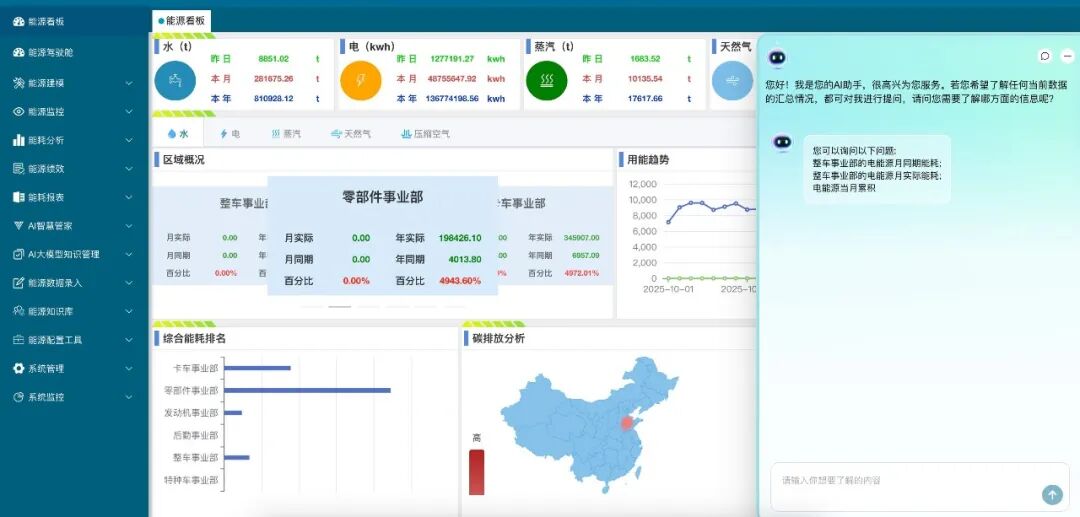Click robot avatar beside suggested questions
Viewport: 1080px width, 517px height.
point(782,143)
